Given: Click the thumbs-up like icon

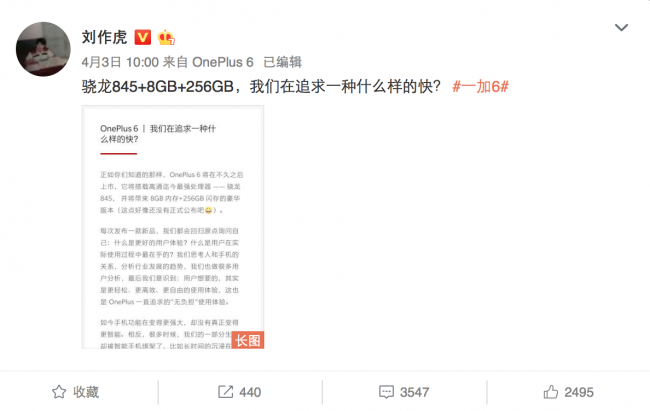Looking at the screenshot, I should pyautogui.click(x=551, y=392).
